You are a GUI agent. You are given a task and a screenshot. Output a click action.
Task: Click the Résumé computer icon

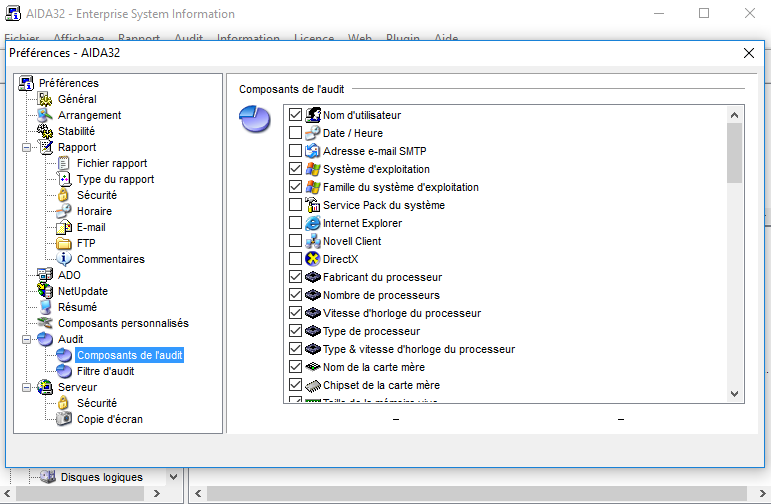45,307
